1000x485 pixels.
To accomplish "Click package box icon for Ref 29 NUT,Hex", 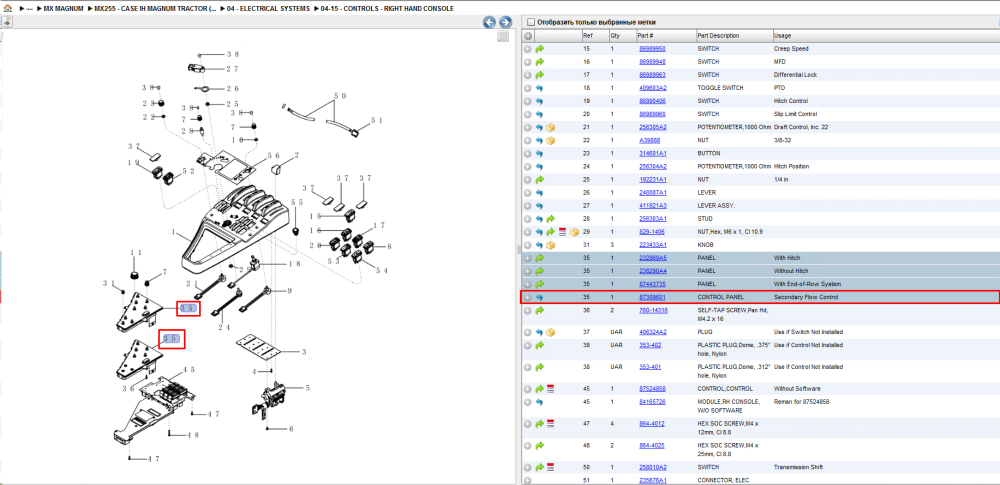I will [573, 232].
